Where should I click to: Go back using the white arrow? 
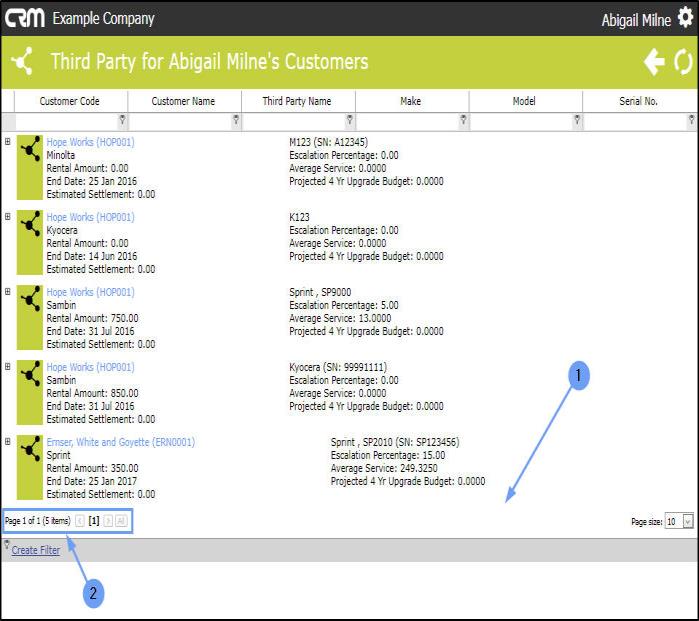654,62
